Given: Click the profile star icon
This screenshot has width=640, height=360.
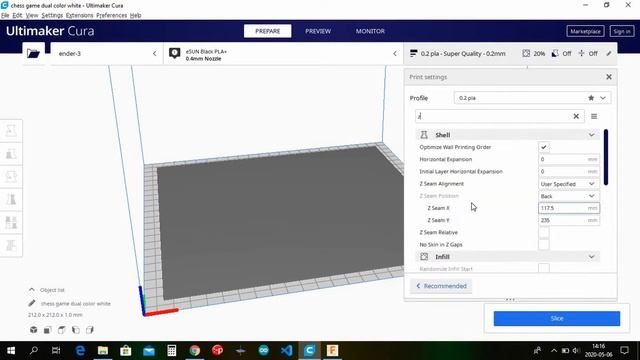Looking at the screenshot, I should pos(591,98).
